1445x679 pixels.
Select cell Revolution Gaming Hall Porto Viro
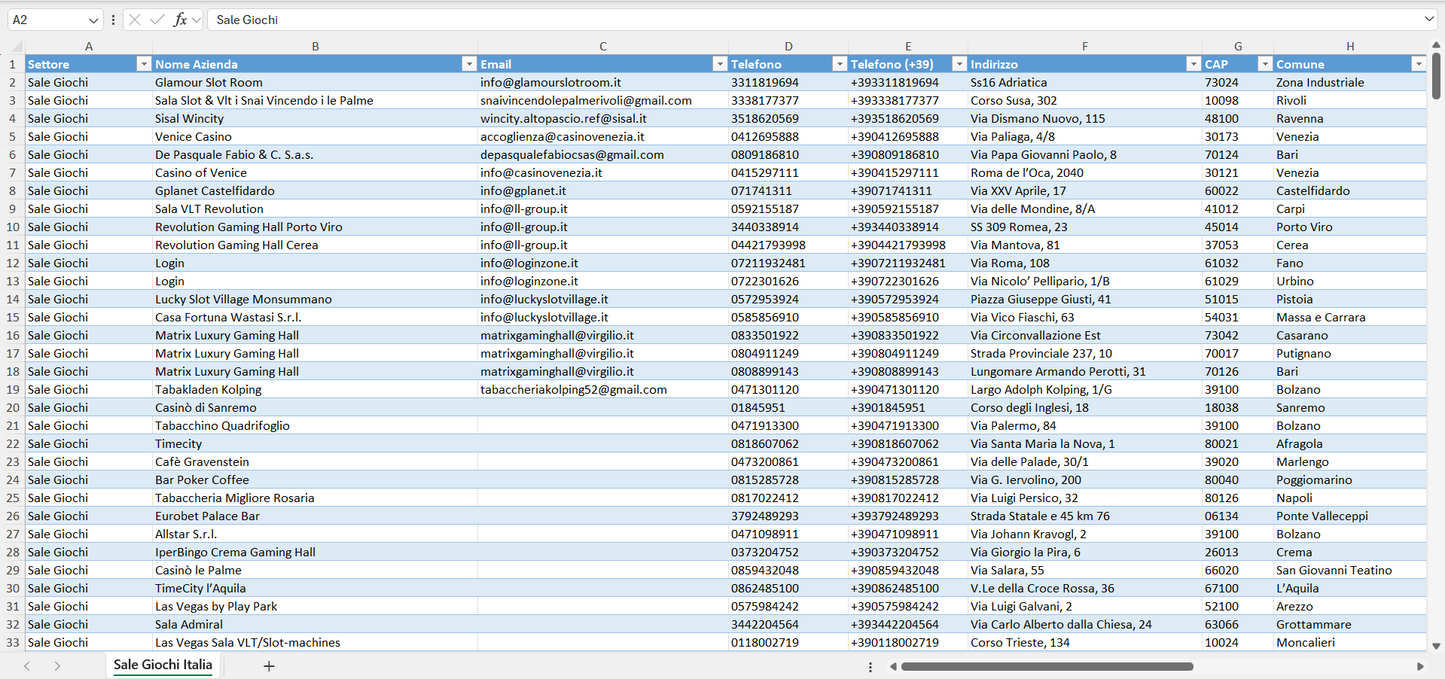coord(315,227)
